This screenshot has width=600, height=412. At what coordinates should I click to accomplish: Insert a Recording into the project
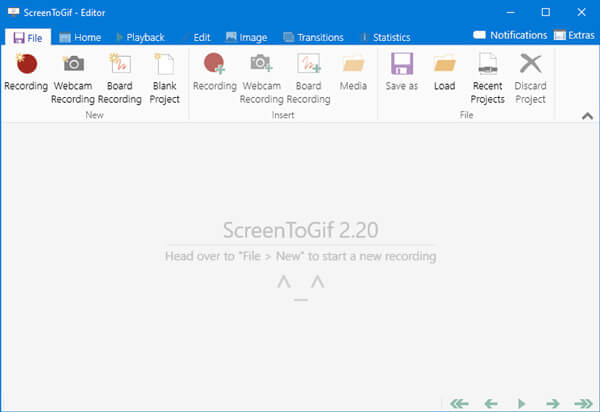point(215,73)
